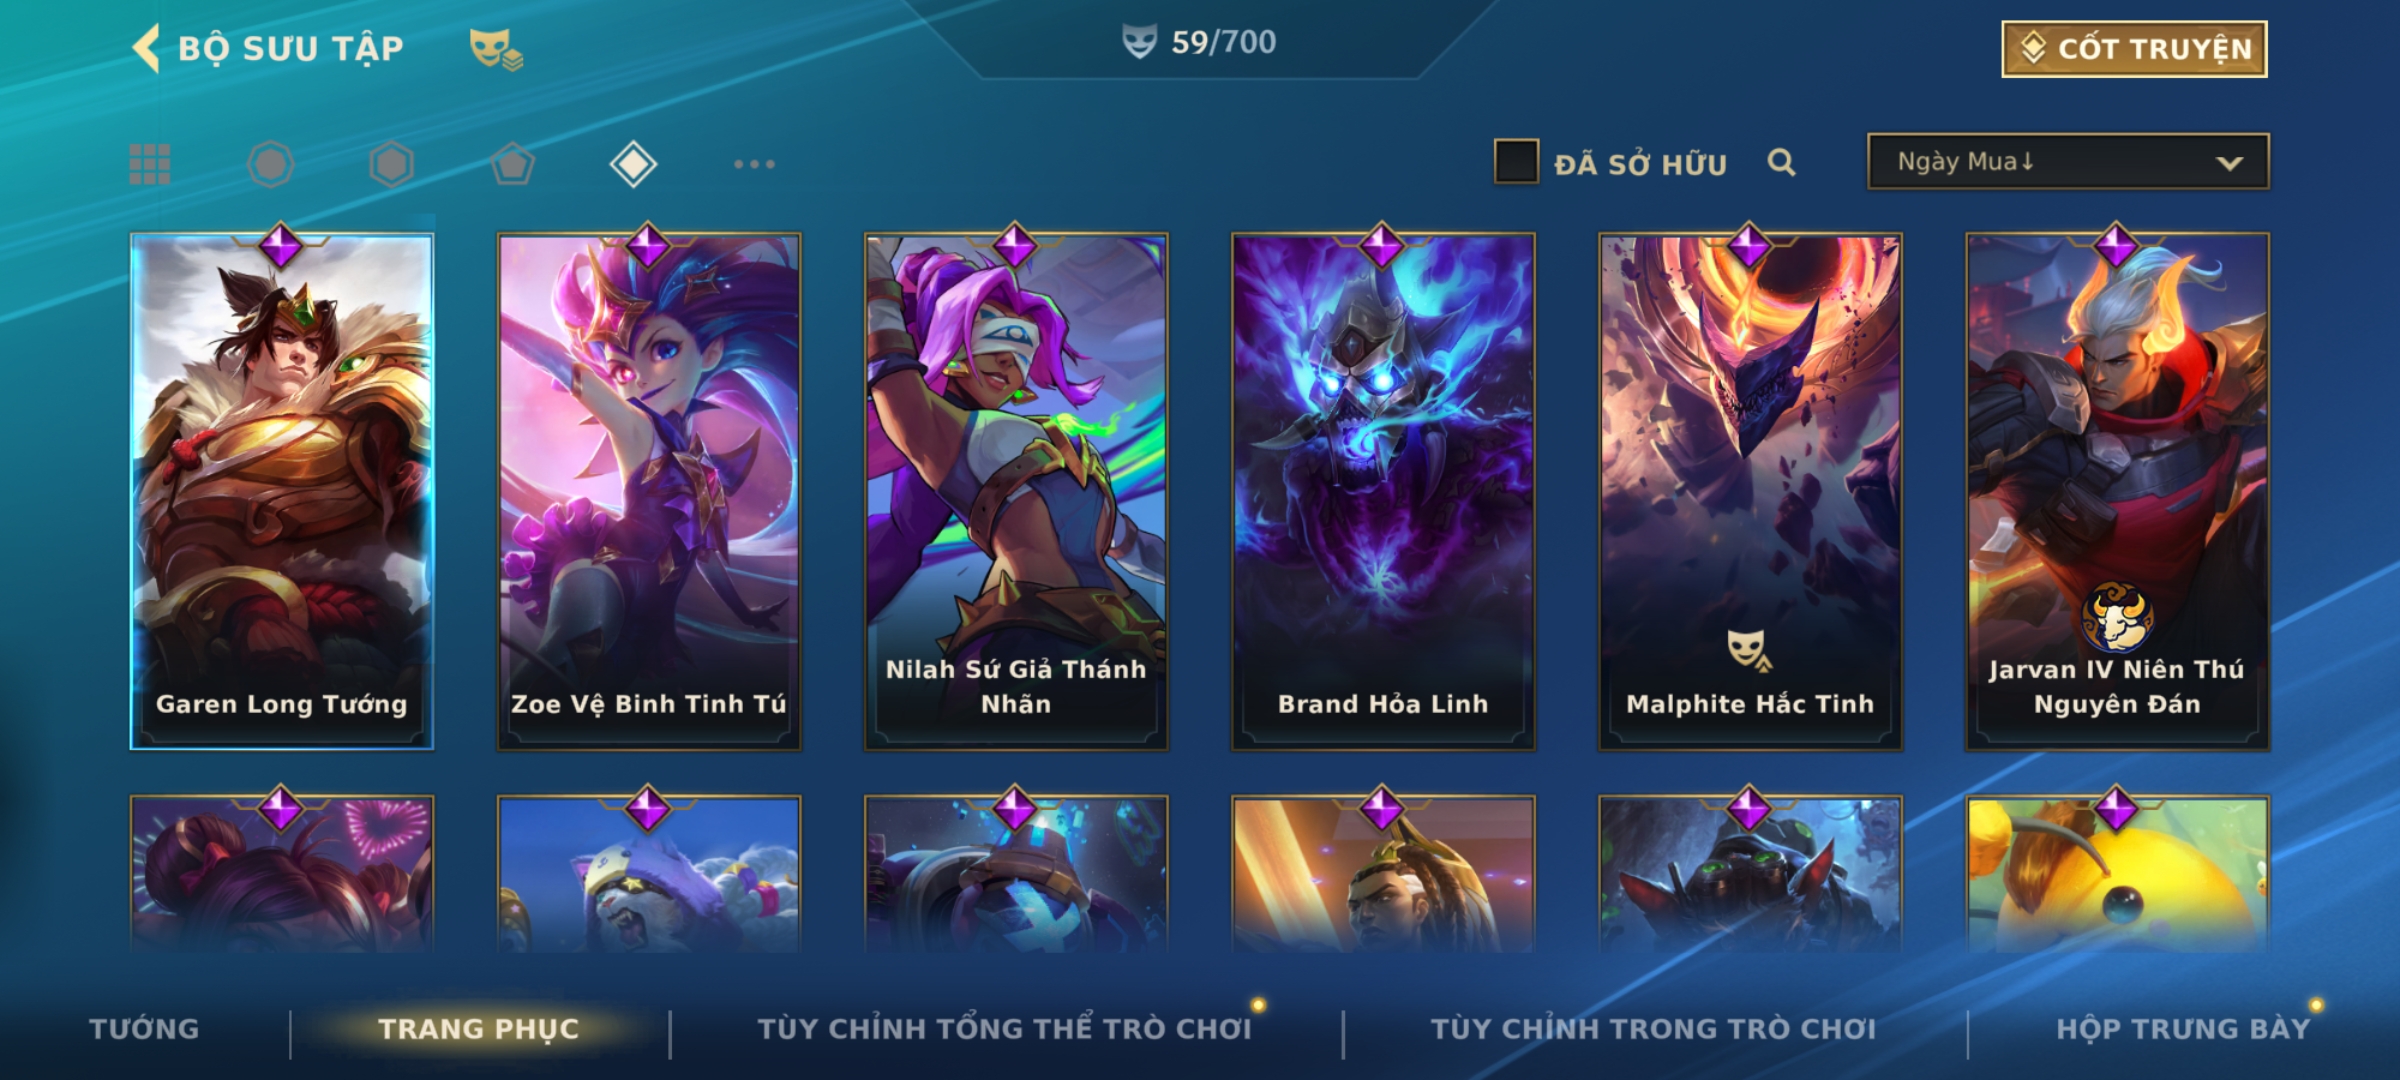Select the diamond rarity tier filter

pyautogui.click(x=633, y=164)
